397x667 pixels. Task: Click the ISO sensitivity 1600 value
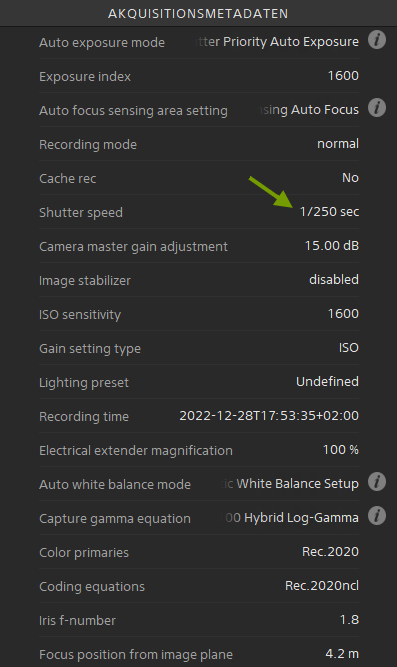[x=343, y=314]
